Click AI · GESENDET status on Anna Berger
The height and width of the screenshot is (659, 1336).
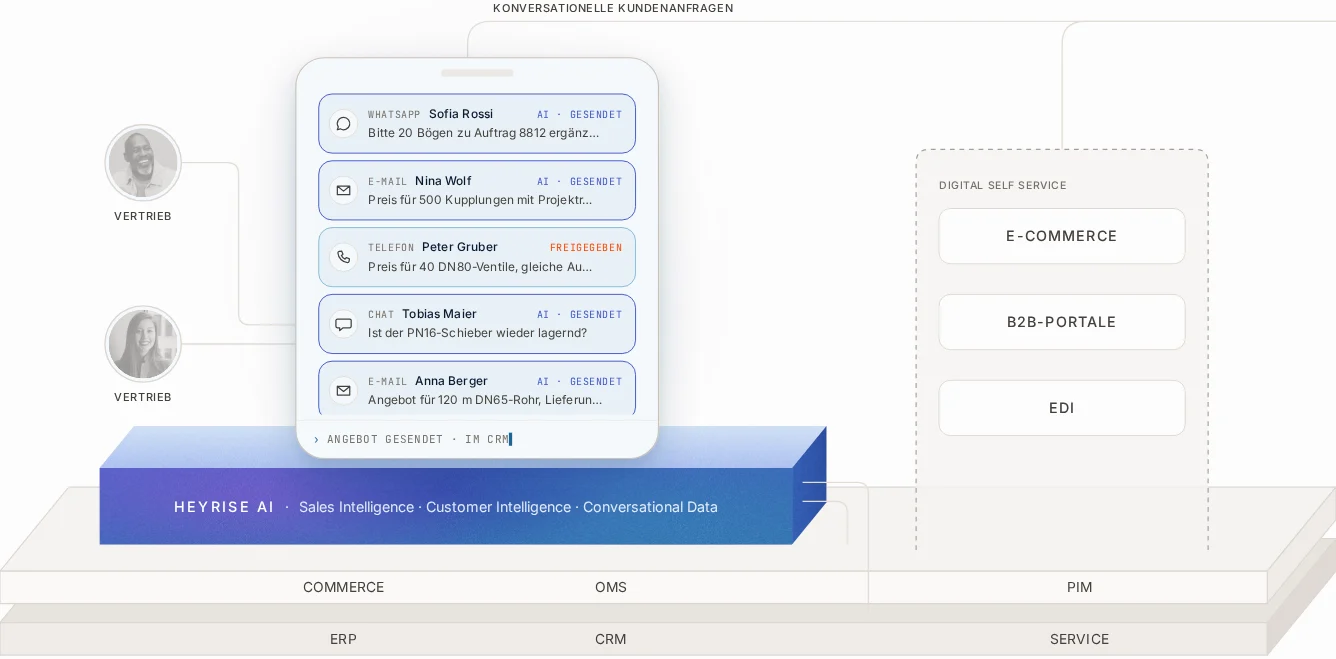579,382
